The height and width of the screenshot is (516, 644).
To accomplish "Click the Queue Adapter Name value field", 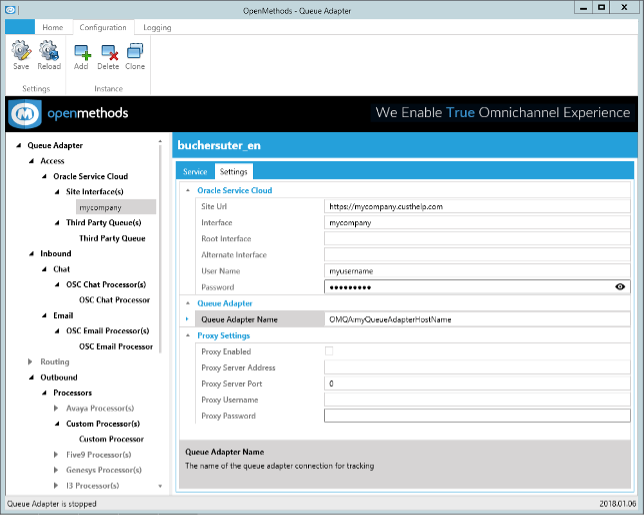I will pos(477,320).
